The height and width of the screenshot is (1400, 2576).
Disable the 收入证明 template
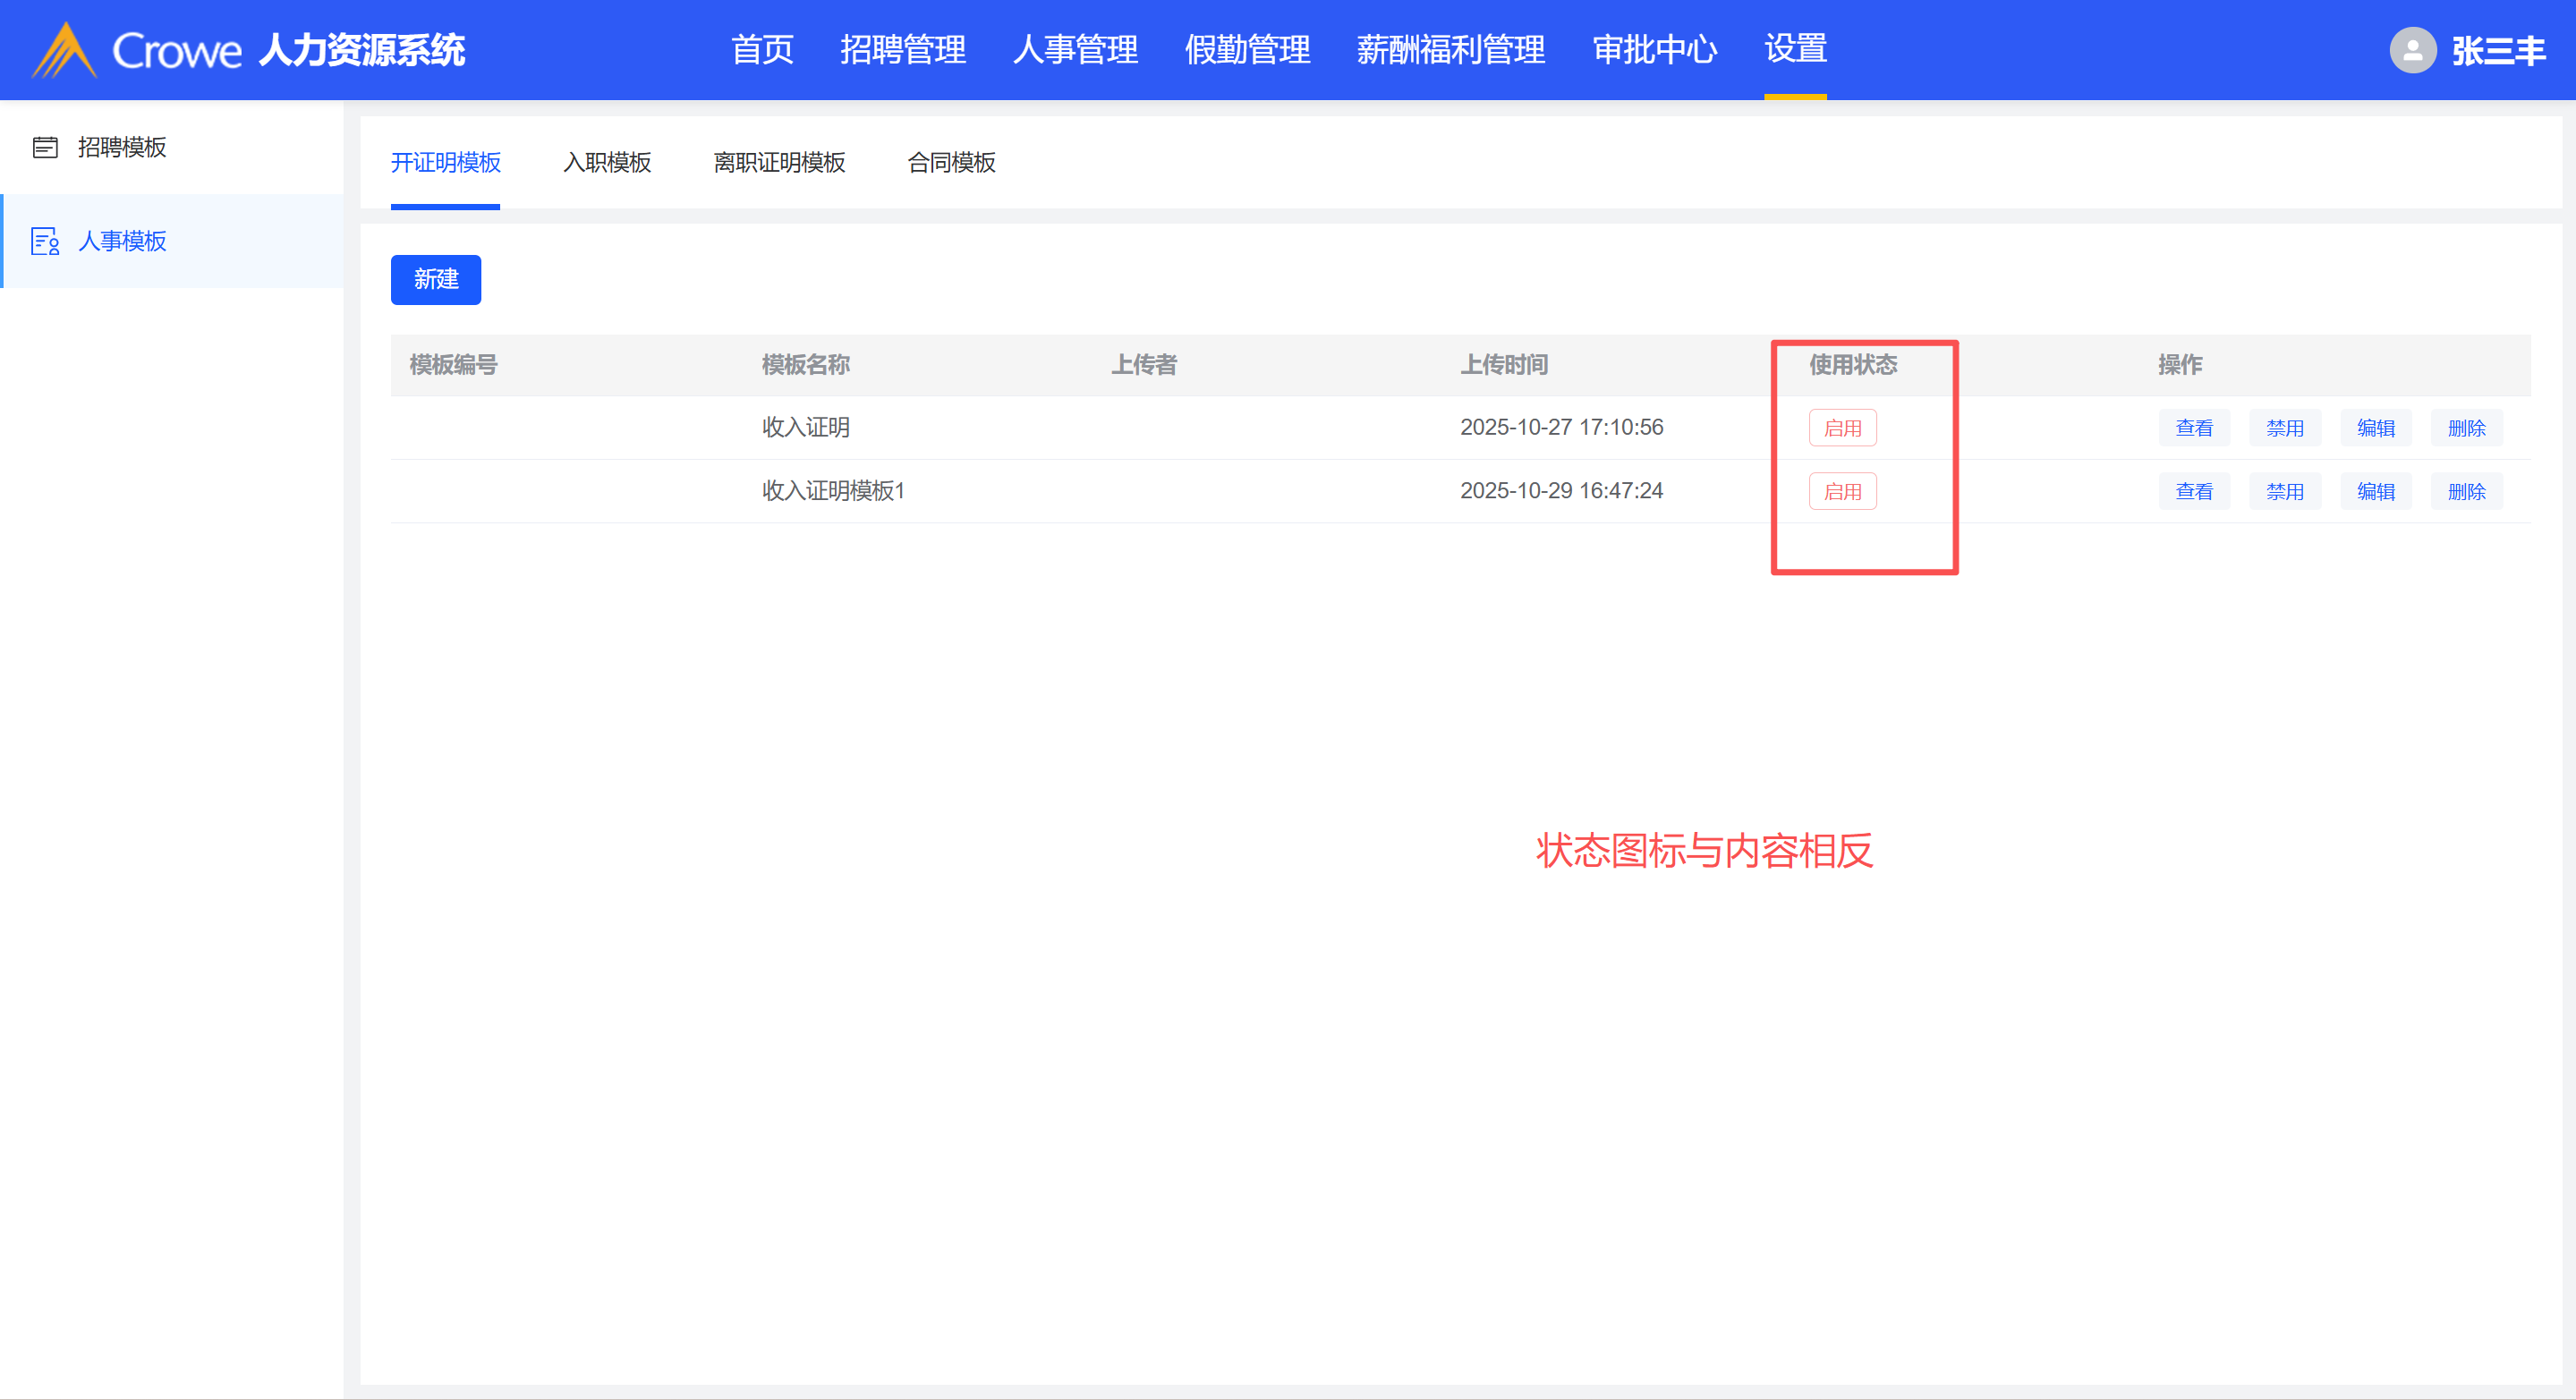2285,428
